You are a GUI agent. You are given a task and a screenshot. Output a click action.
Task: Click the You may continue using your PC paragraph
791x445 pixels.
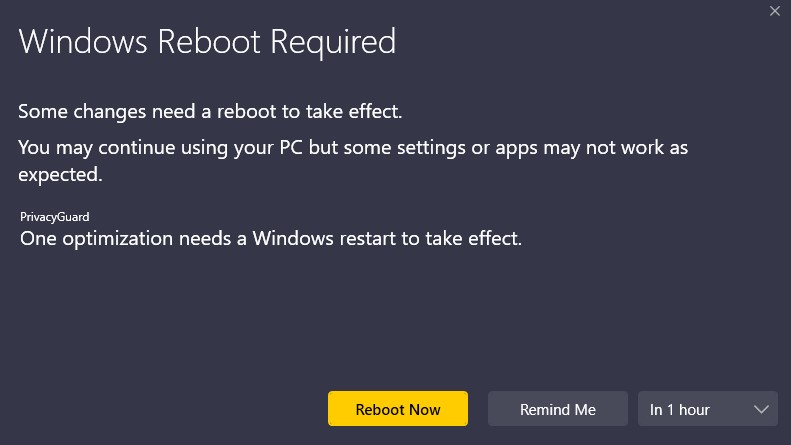(353, 161)
